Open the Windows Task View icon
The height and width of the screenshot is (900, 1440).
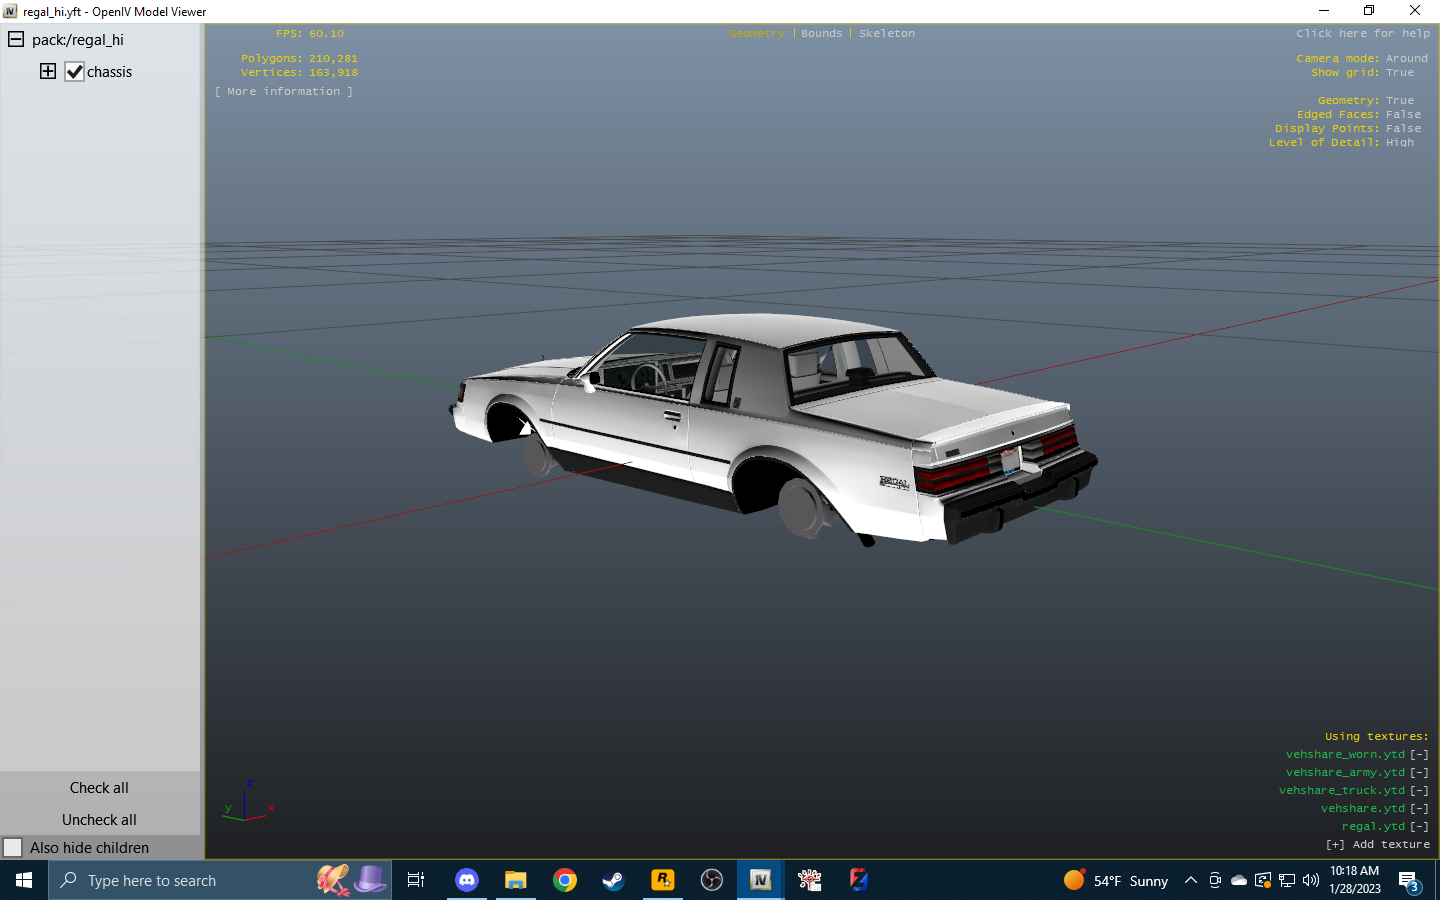pos(416,880)
